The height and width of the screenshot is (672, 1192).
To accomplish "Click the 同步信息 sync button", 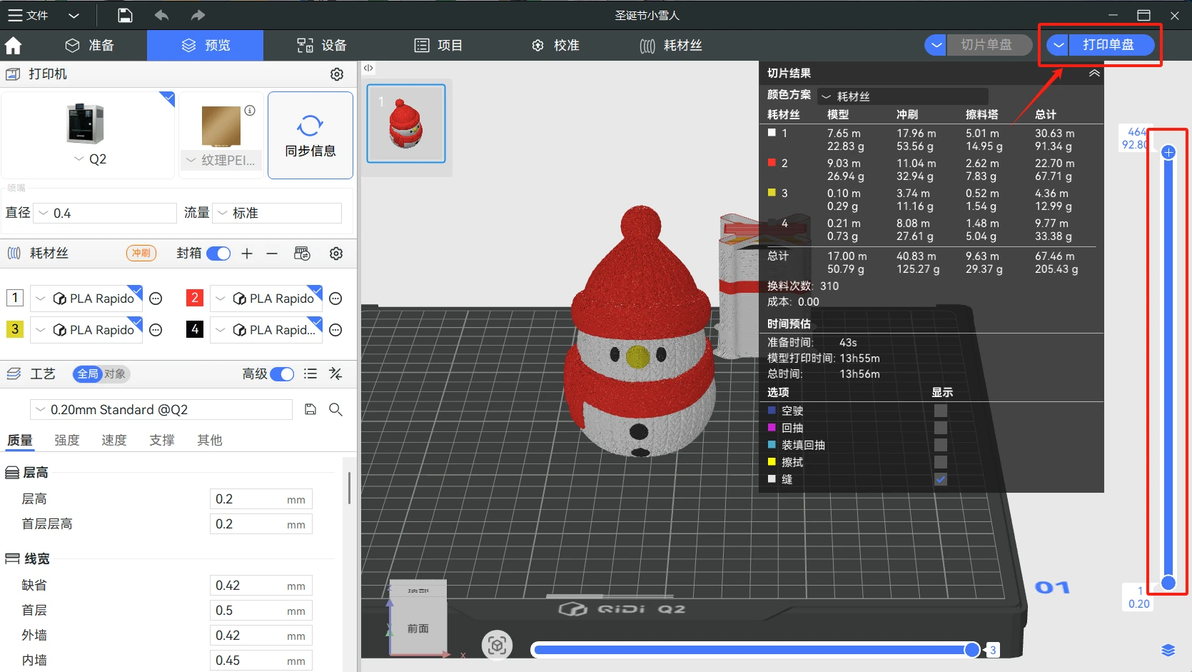I will 310,135.
